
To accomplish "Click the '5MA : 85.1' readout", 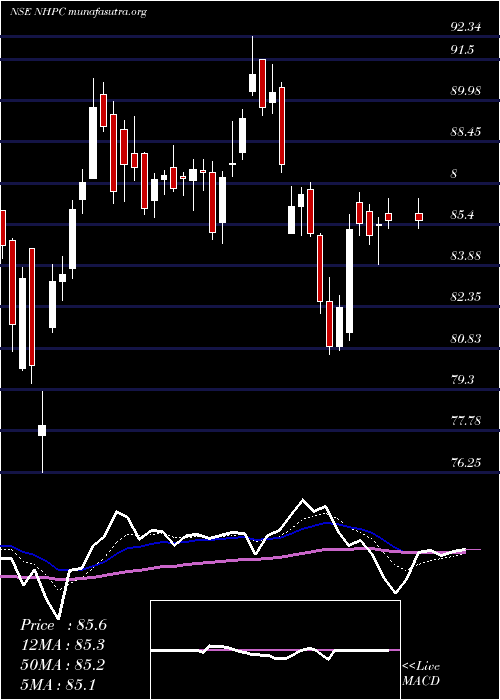I will pos(58,684).
